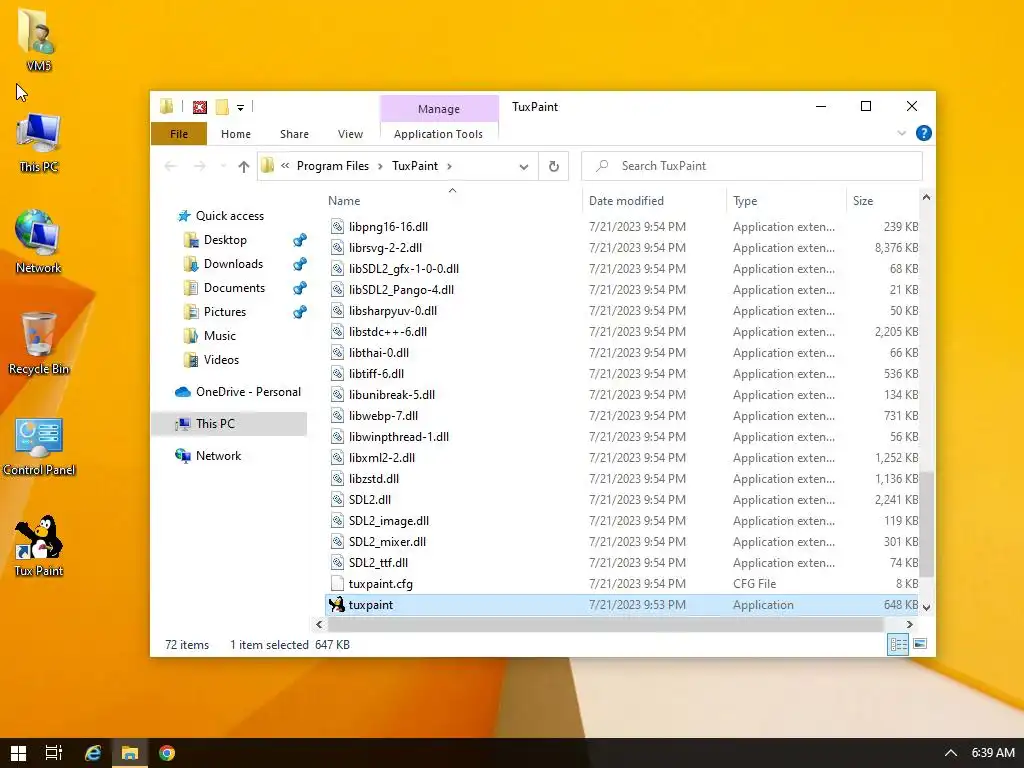
Task: Open the VM5 desktop folder icon
Action: pos(38,38)
